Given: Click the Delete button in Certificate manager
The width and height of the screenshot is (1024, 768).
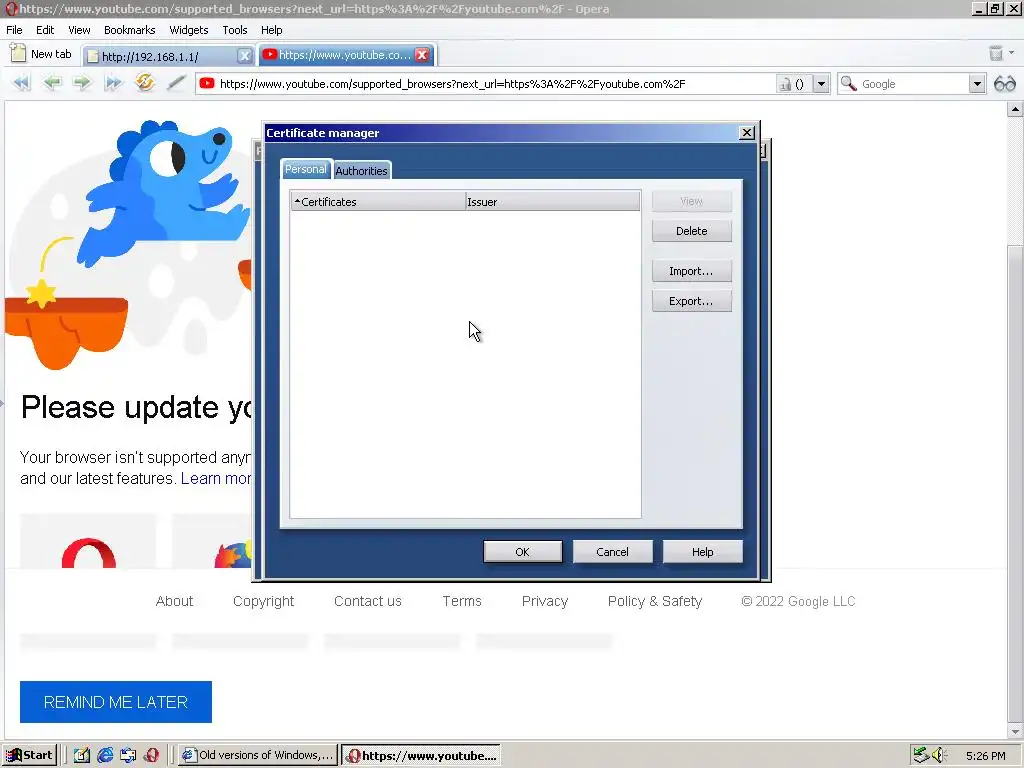Looking at the screenshot, I should click(692, 231).
